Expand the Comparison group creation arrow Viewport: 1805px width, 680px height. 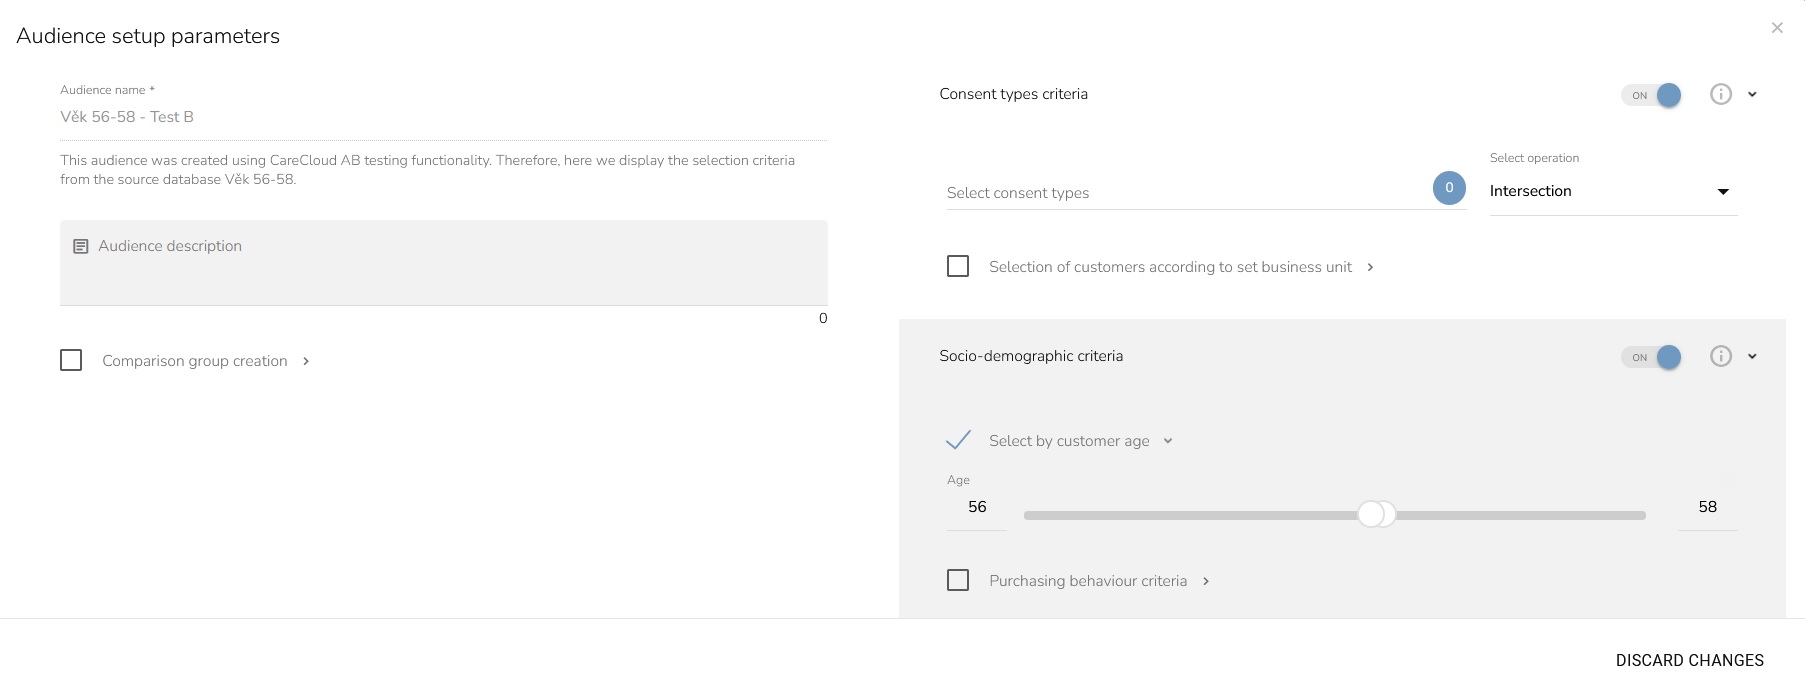click(306, 361)
